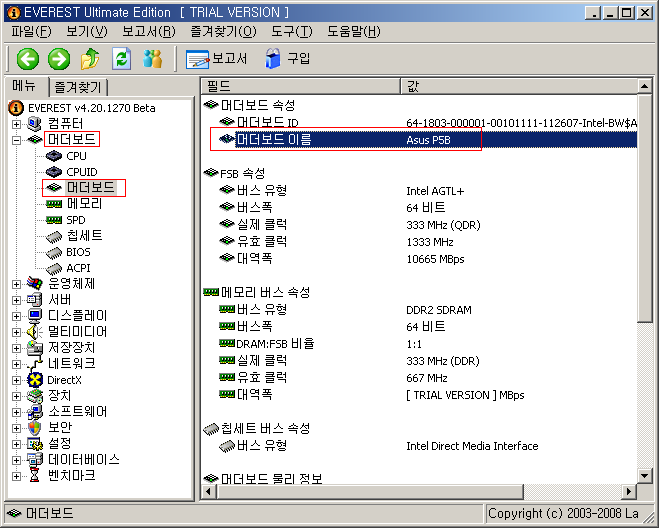Expand the 서버 tree node
This screenshot has width=659, height=528.
16,300
